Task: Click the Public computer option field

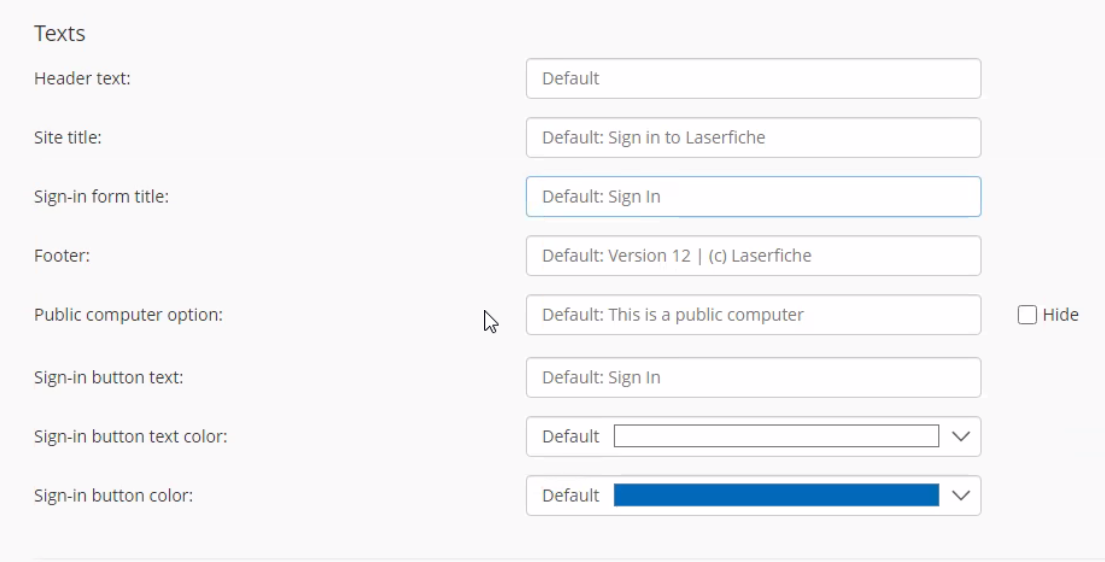Action: [x=752, y=315]
